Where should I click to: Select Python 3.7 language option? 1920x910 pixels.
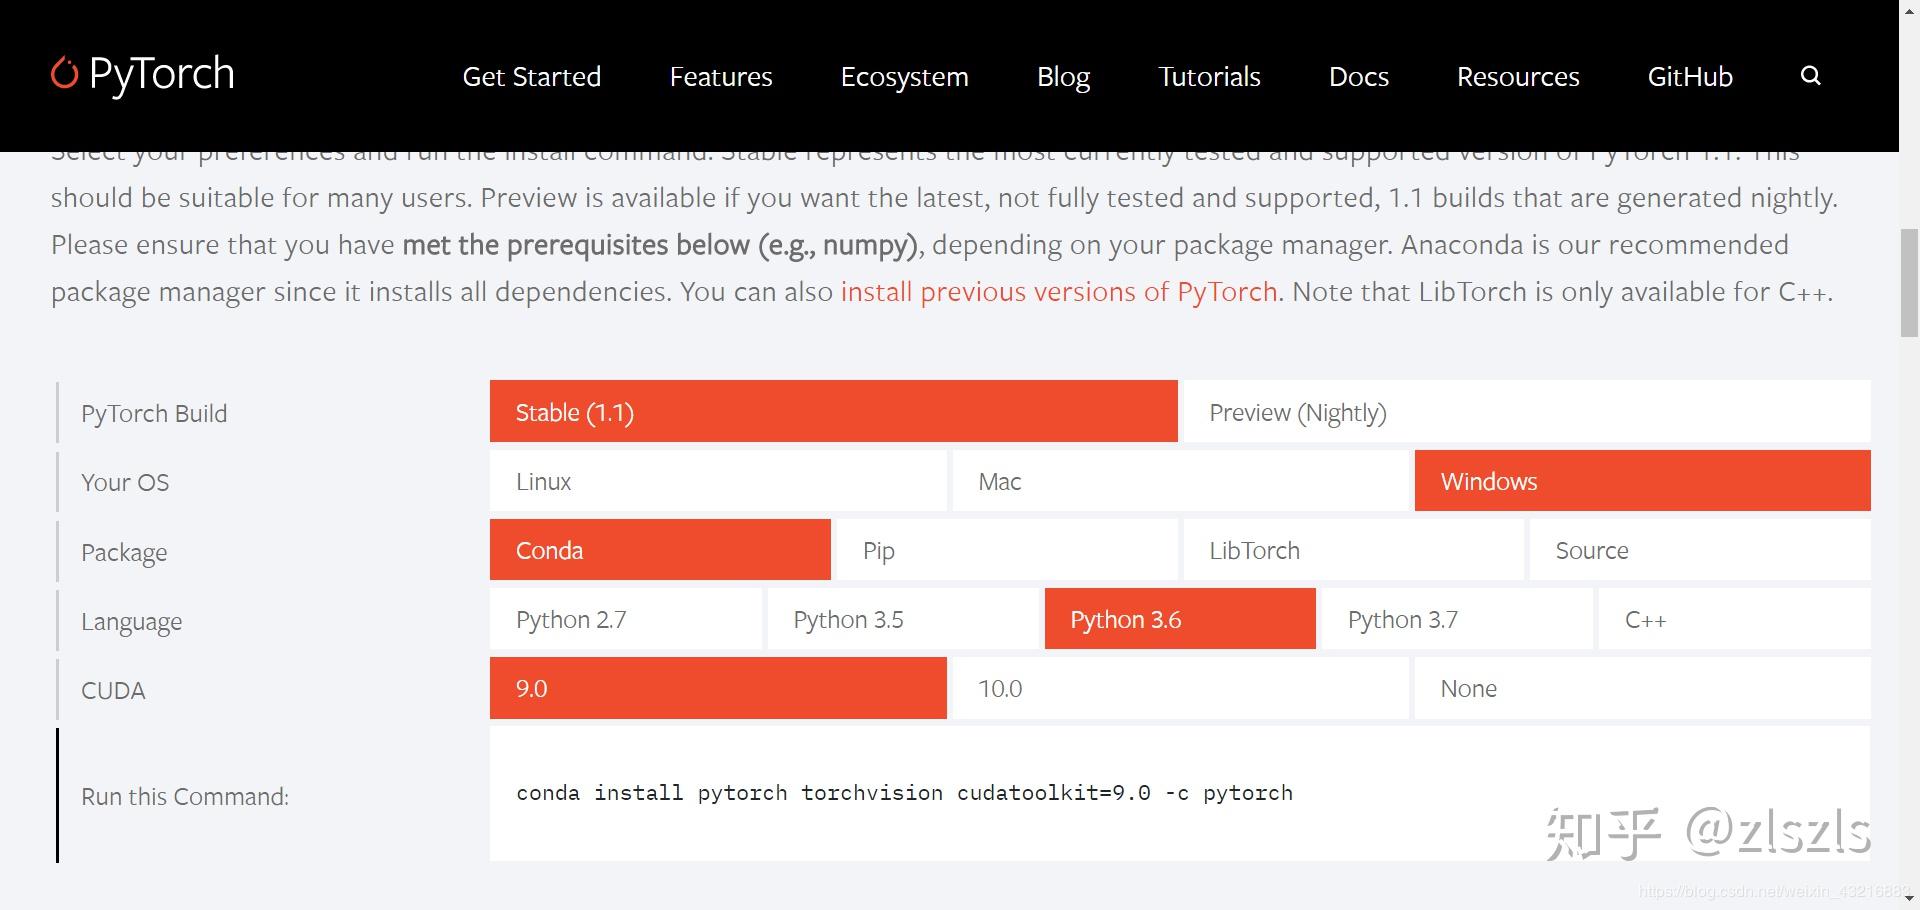(1456, 619)
